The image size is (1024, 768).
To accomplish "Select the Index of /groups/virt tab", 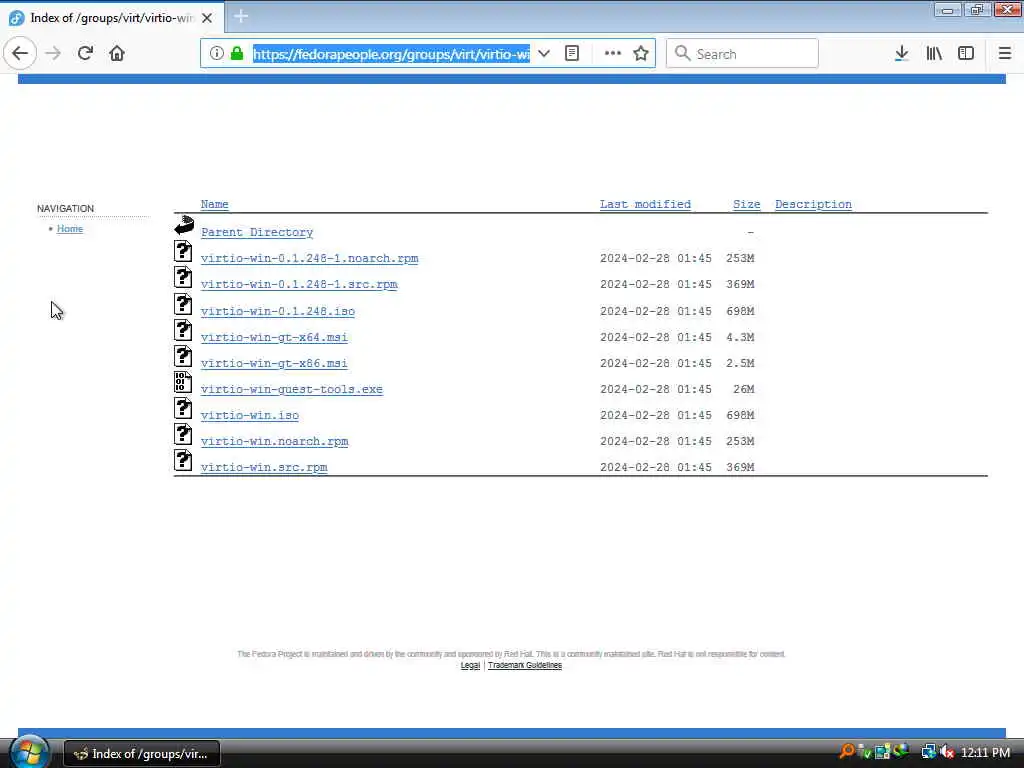I will pos(112,18).
